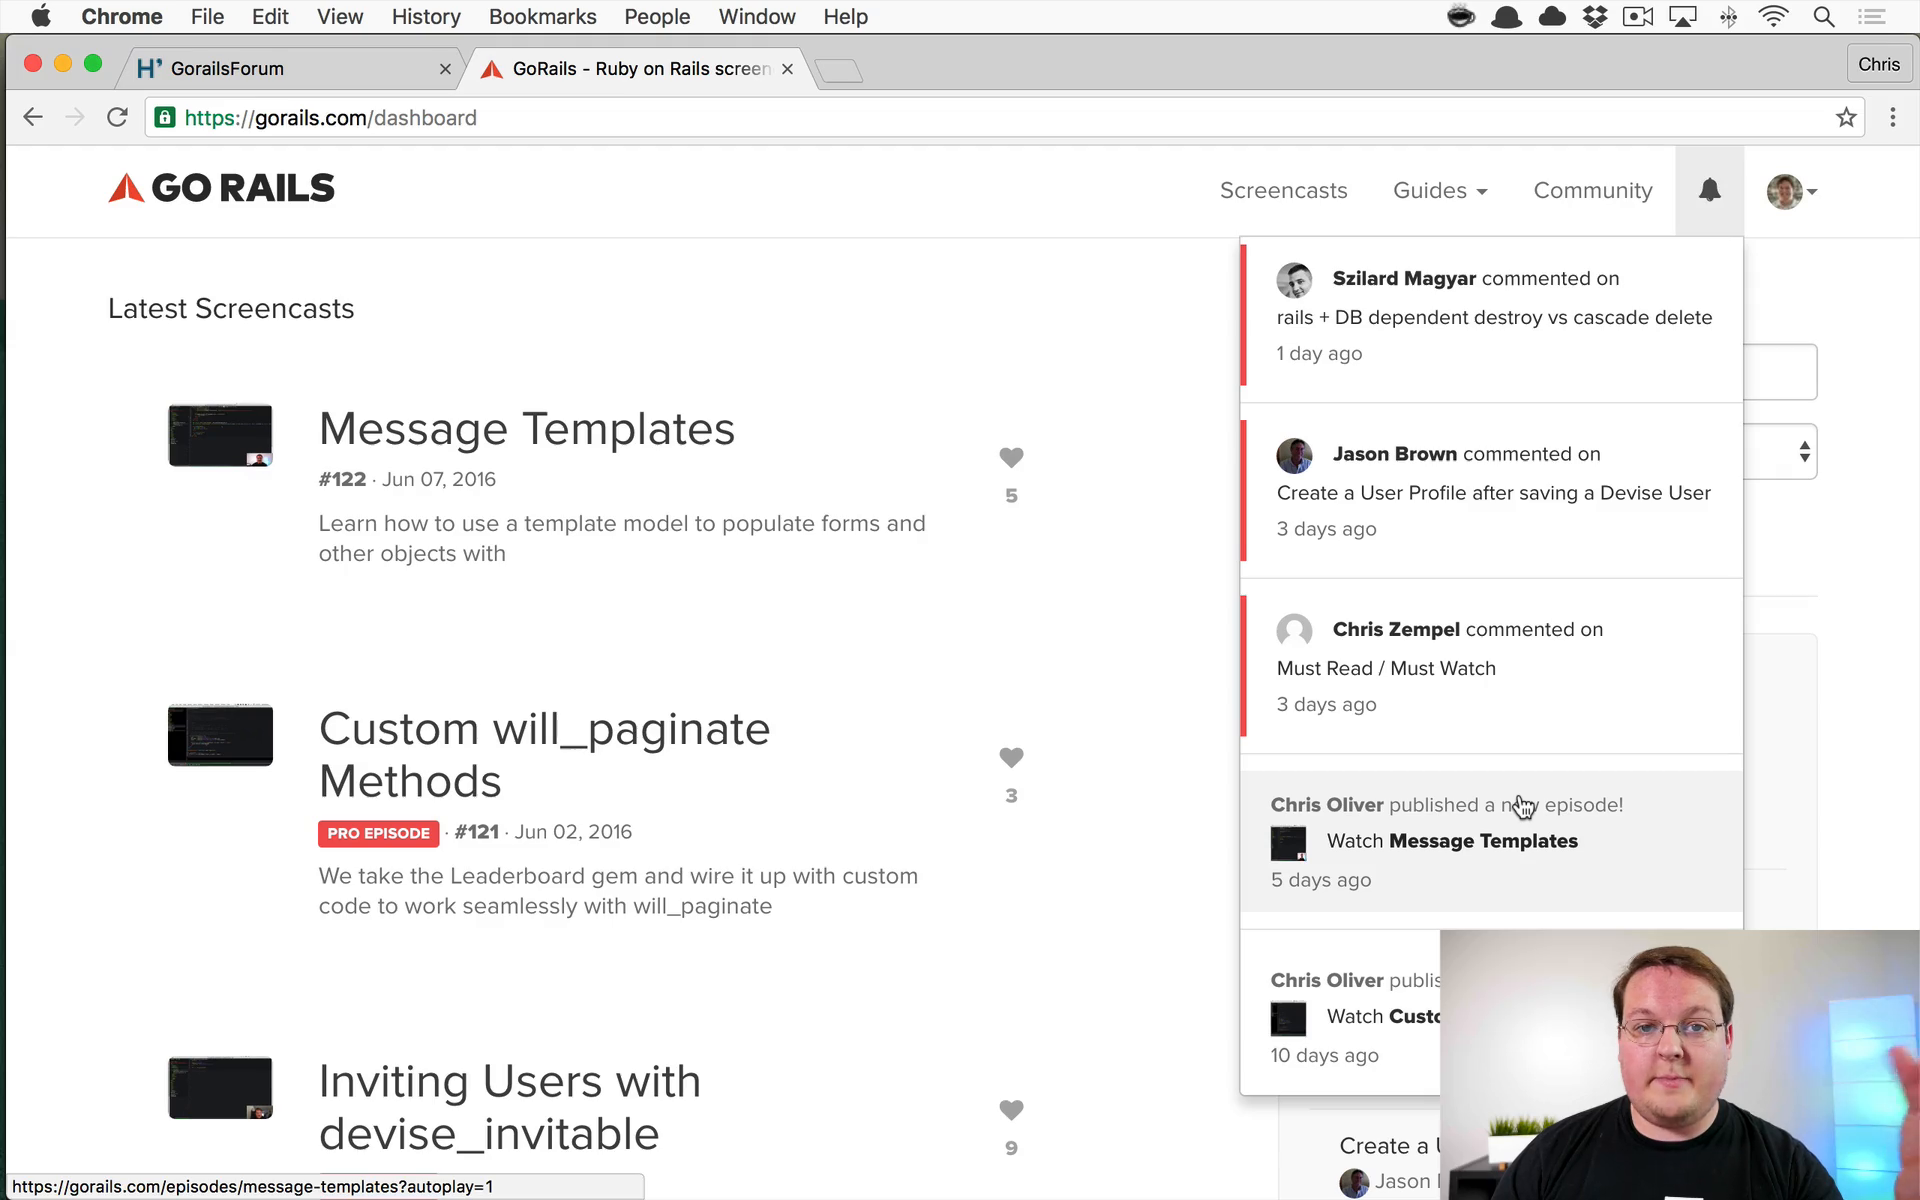Open the user avatar dropdown
Image resolution: width=1920 pixels, height=1200 pixels.
click(1791, 191)
